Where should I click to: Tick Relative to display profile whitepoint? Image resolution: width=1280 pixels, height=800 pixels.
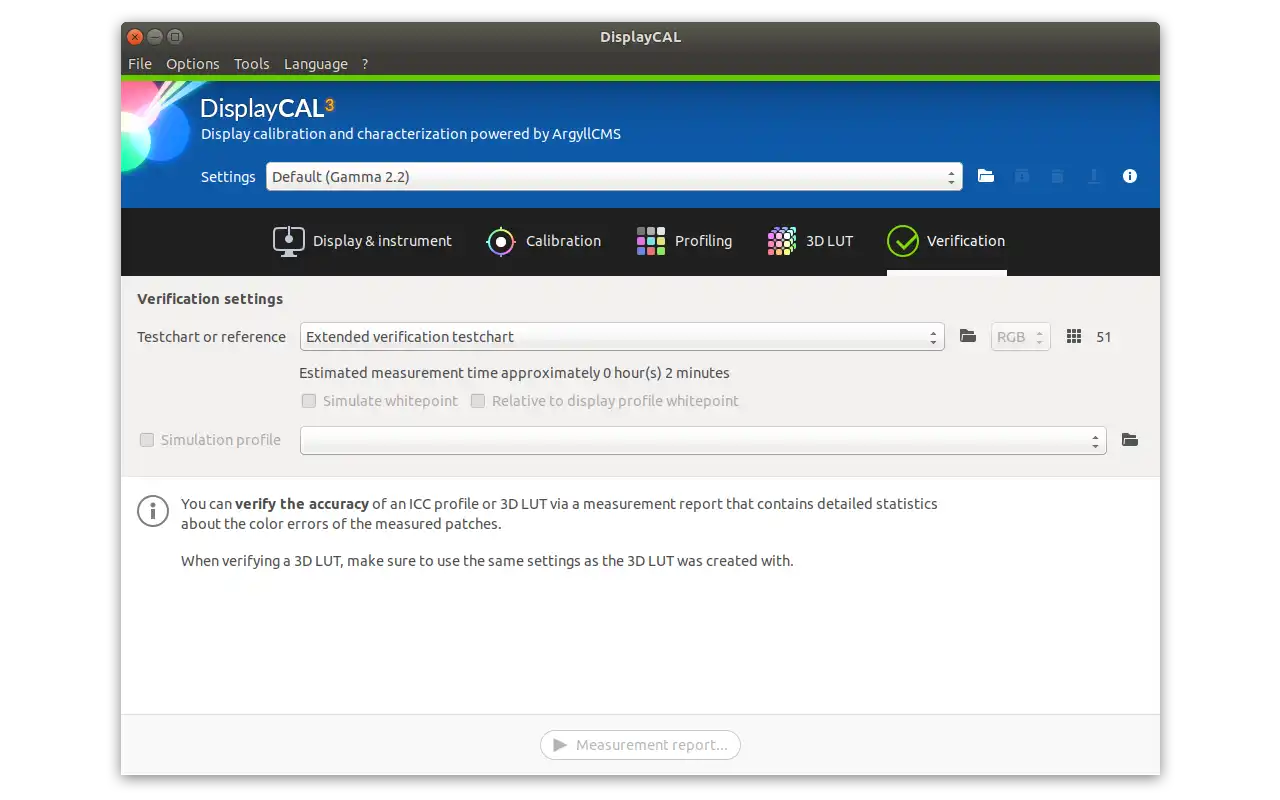click(x=478, y=401)
